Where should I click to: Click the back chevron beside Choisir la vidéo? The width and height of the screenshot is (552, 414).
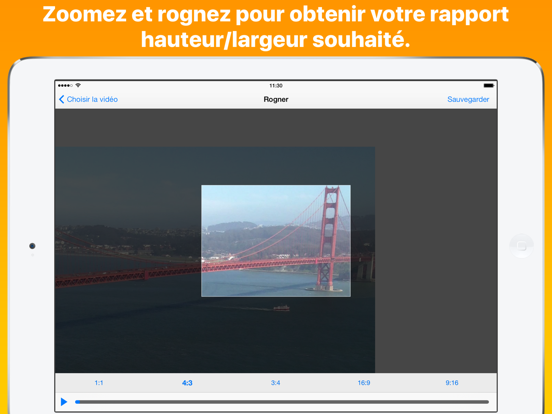[62, 99]
